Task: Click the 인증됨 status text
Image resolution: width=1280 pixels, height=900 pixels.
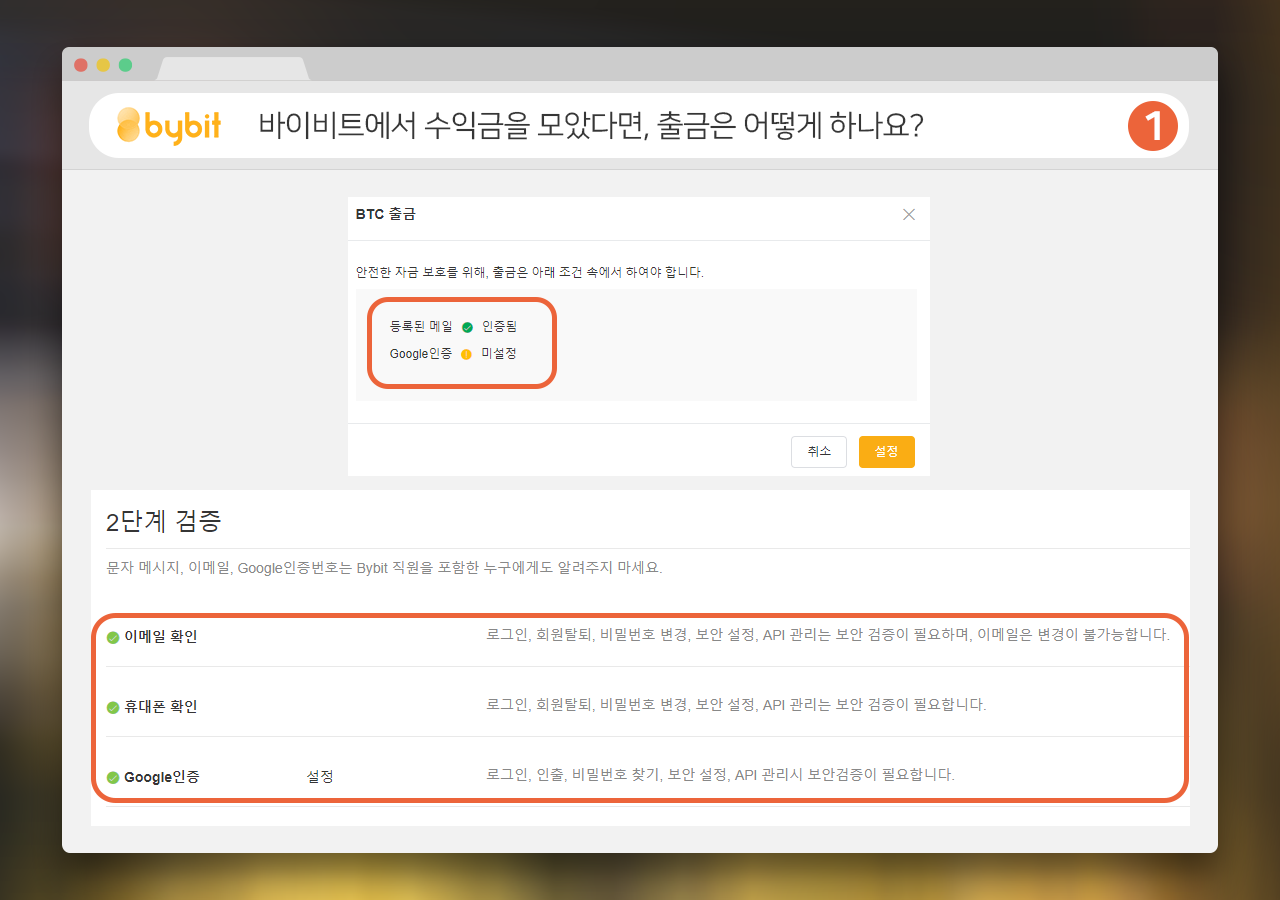Action: pos(499,327)
